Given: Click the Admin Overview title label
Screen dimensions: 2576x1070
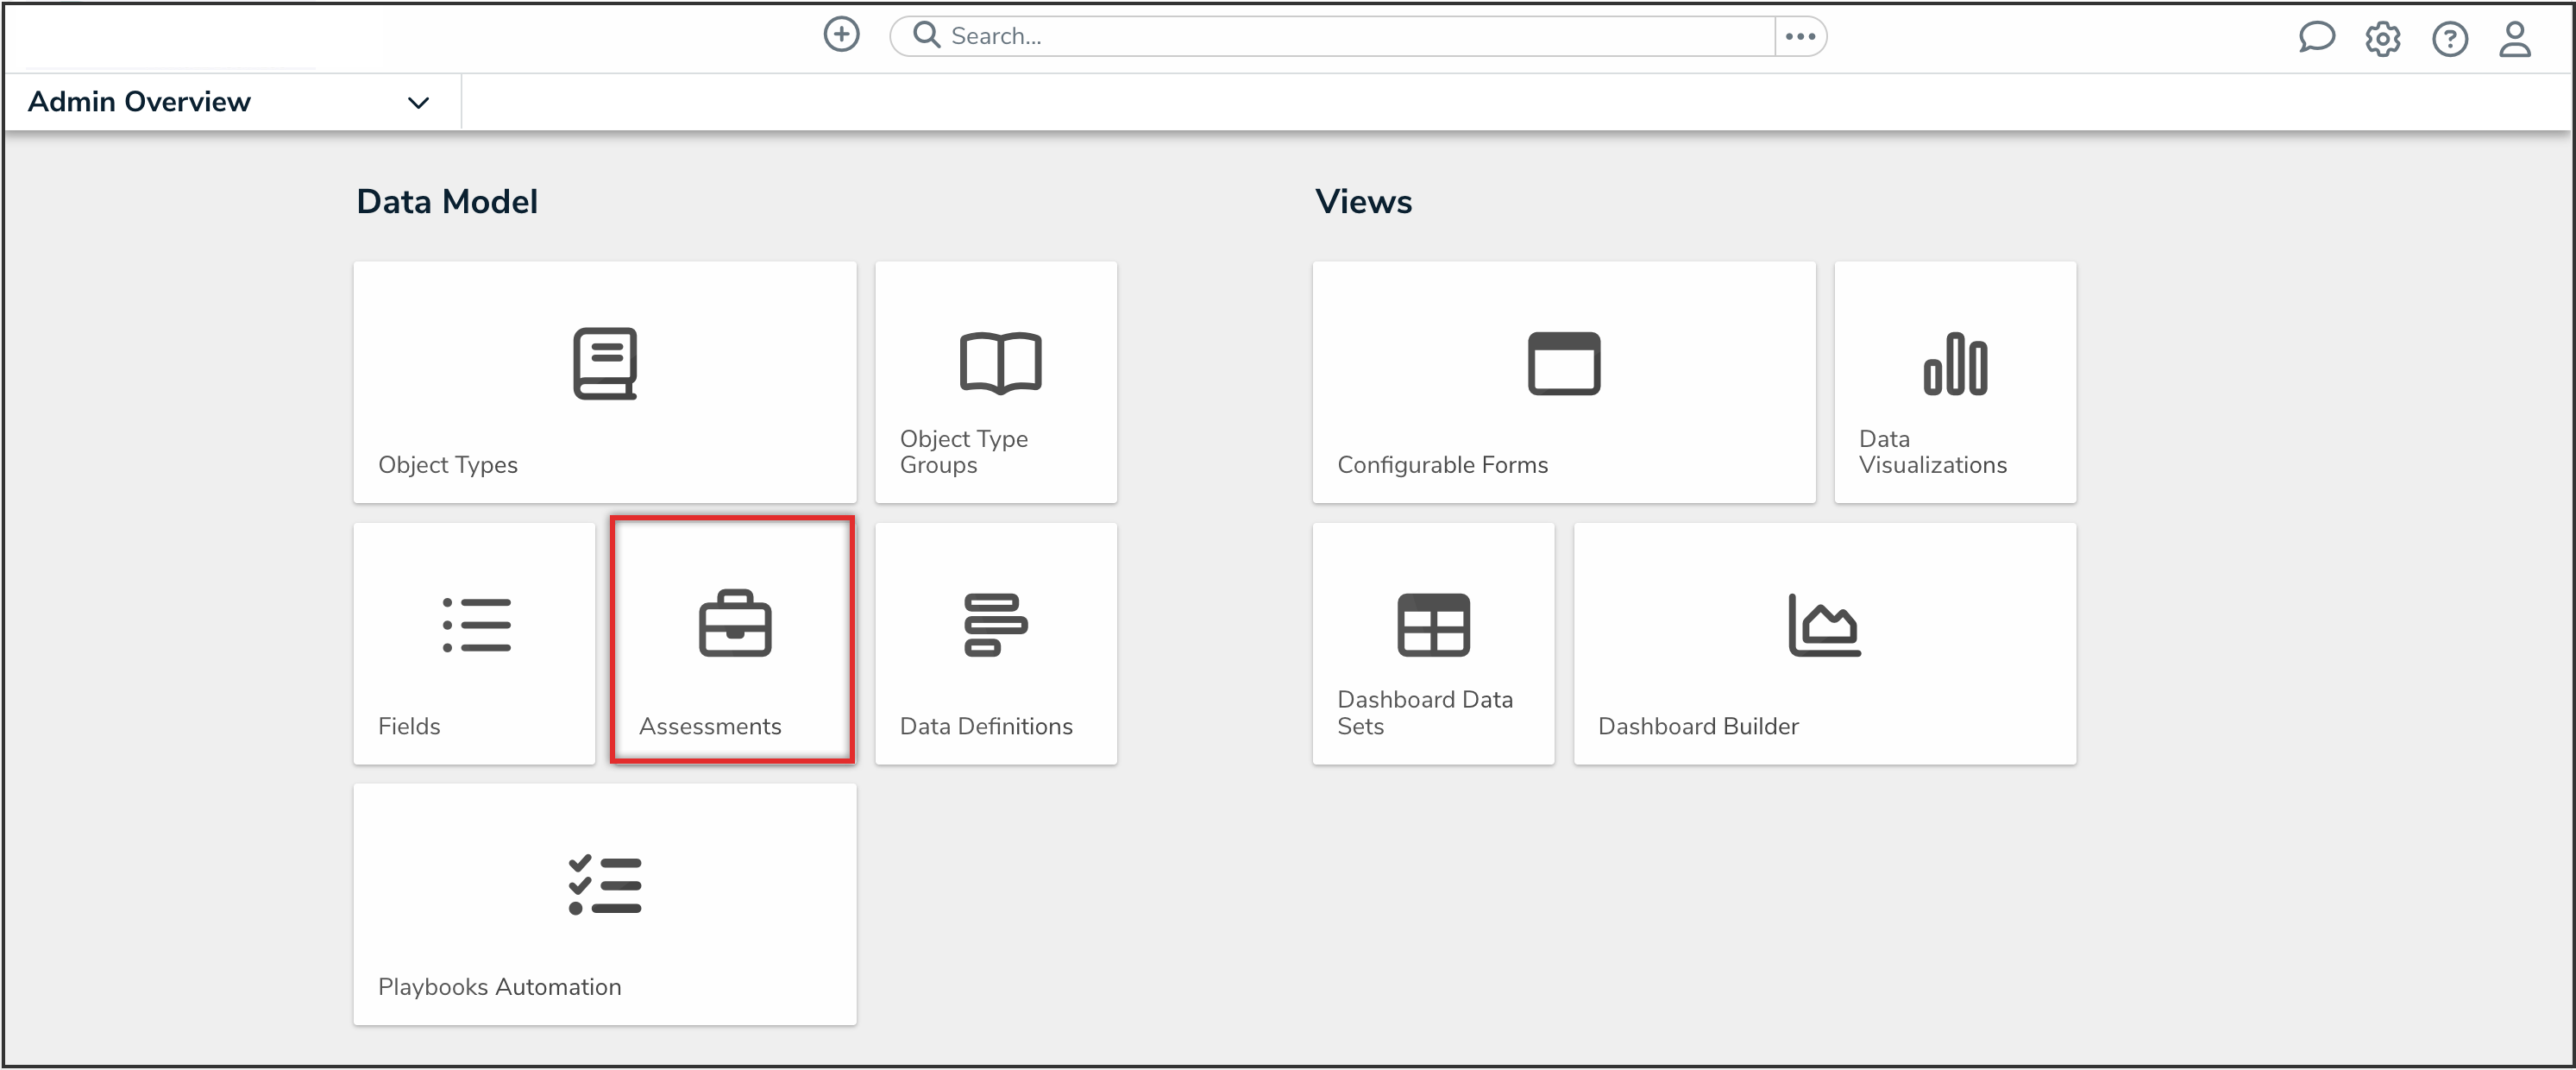Looking at the screenshot, I should [139, 102].
